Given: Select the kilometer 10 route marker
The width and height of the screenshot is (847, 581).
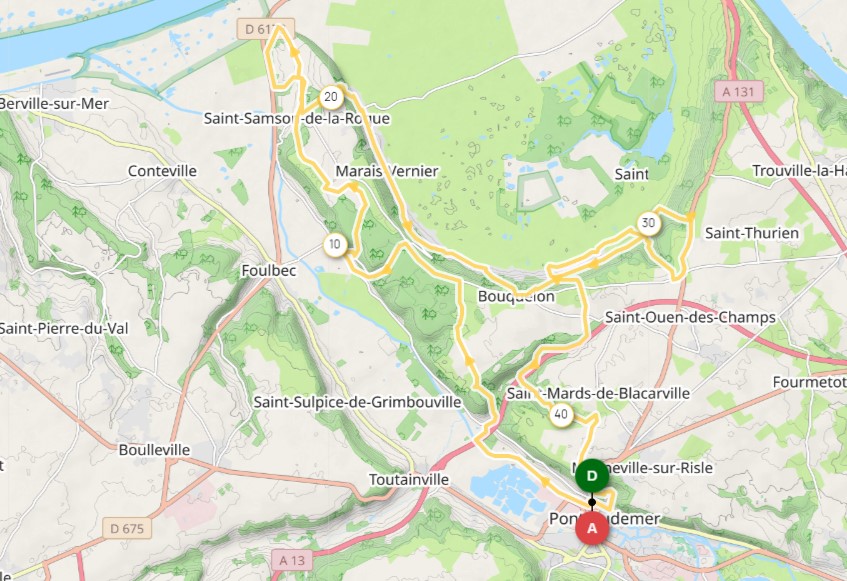Looking at the screenshot, I should point(335,245).
